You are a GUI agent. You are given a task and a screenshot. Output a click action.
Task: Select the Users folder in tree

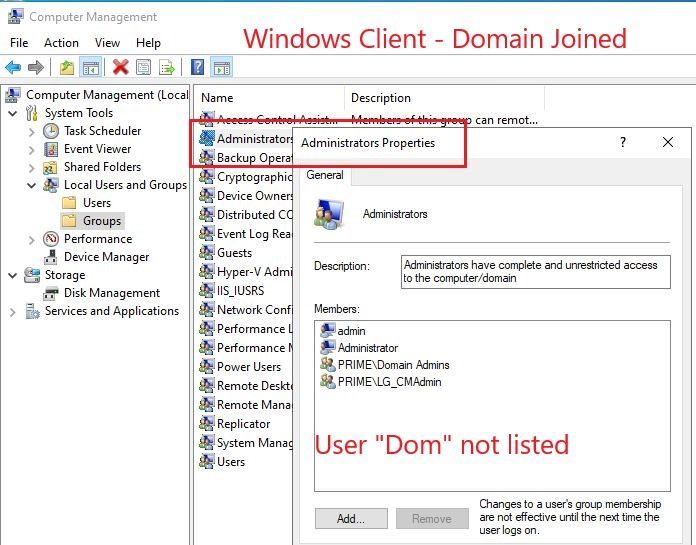[x=87, y=203]
